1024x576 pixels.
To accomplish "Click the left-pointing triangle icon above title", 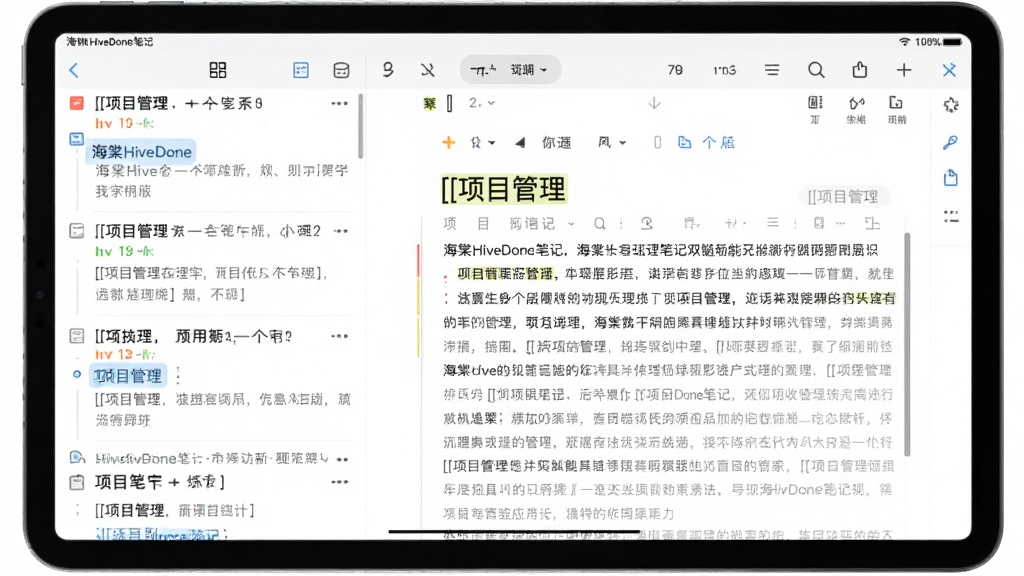I will [x=519, y=142].
